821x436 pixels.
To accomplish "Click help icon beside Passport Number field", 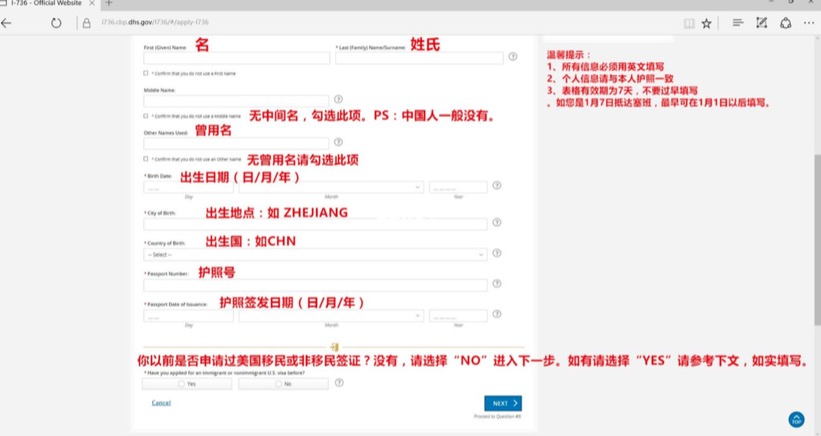I will [x=497, y=285].
